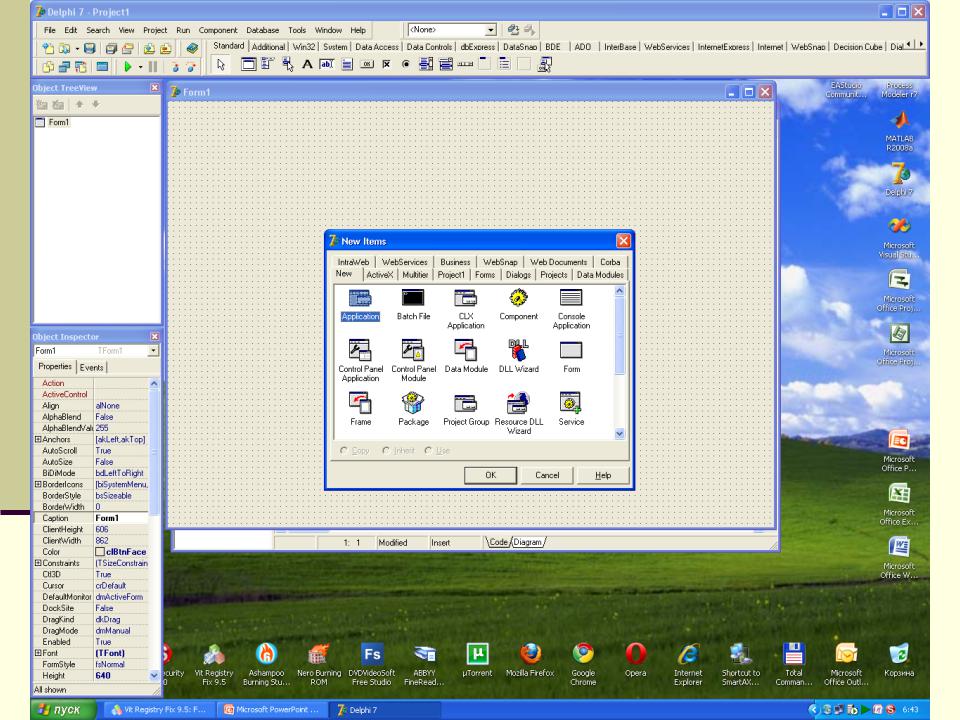Click the Height property value 640
960x720 pixels.
click(121, 676)
